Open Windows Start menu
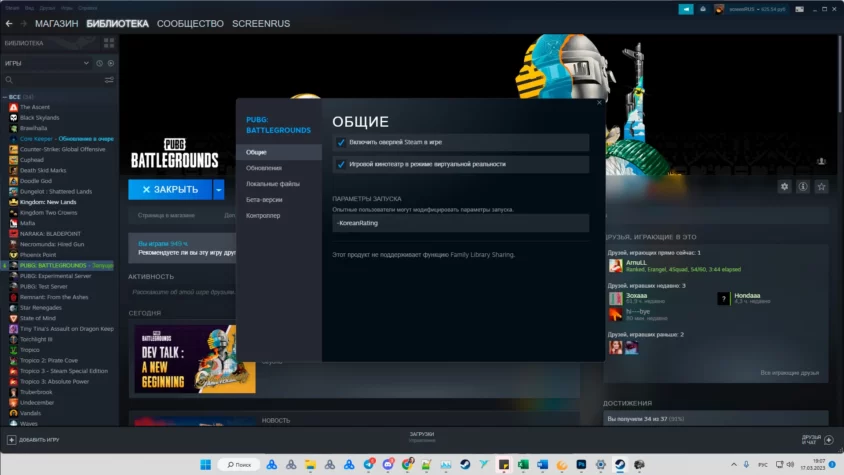 206,465
